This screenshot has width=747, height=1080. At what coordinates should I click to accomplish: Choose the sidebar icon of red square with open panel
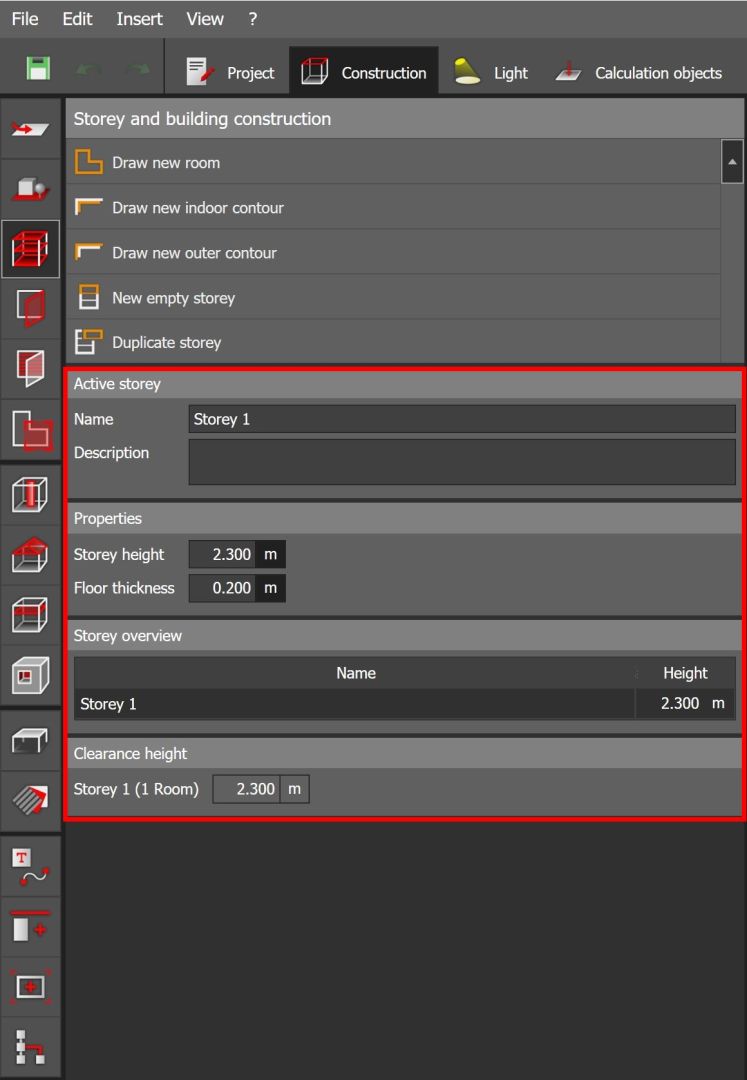click(30, 368)
